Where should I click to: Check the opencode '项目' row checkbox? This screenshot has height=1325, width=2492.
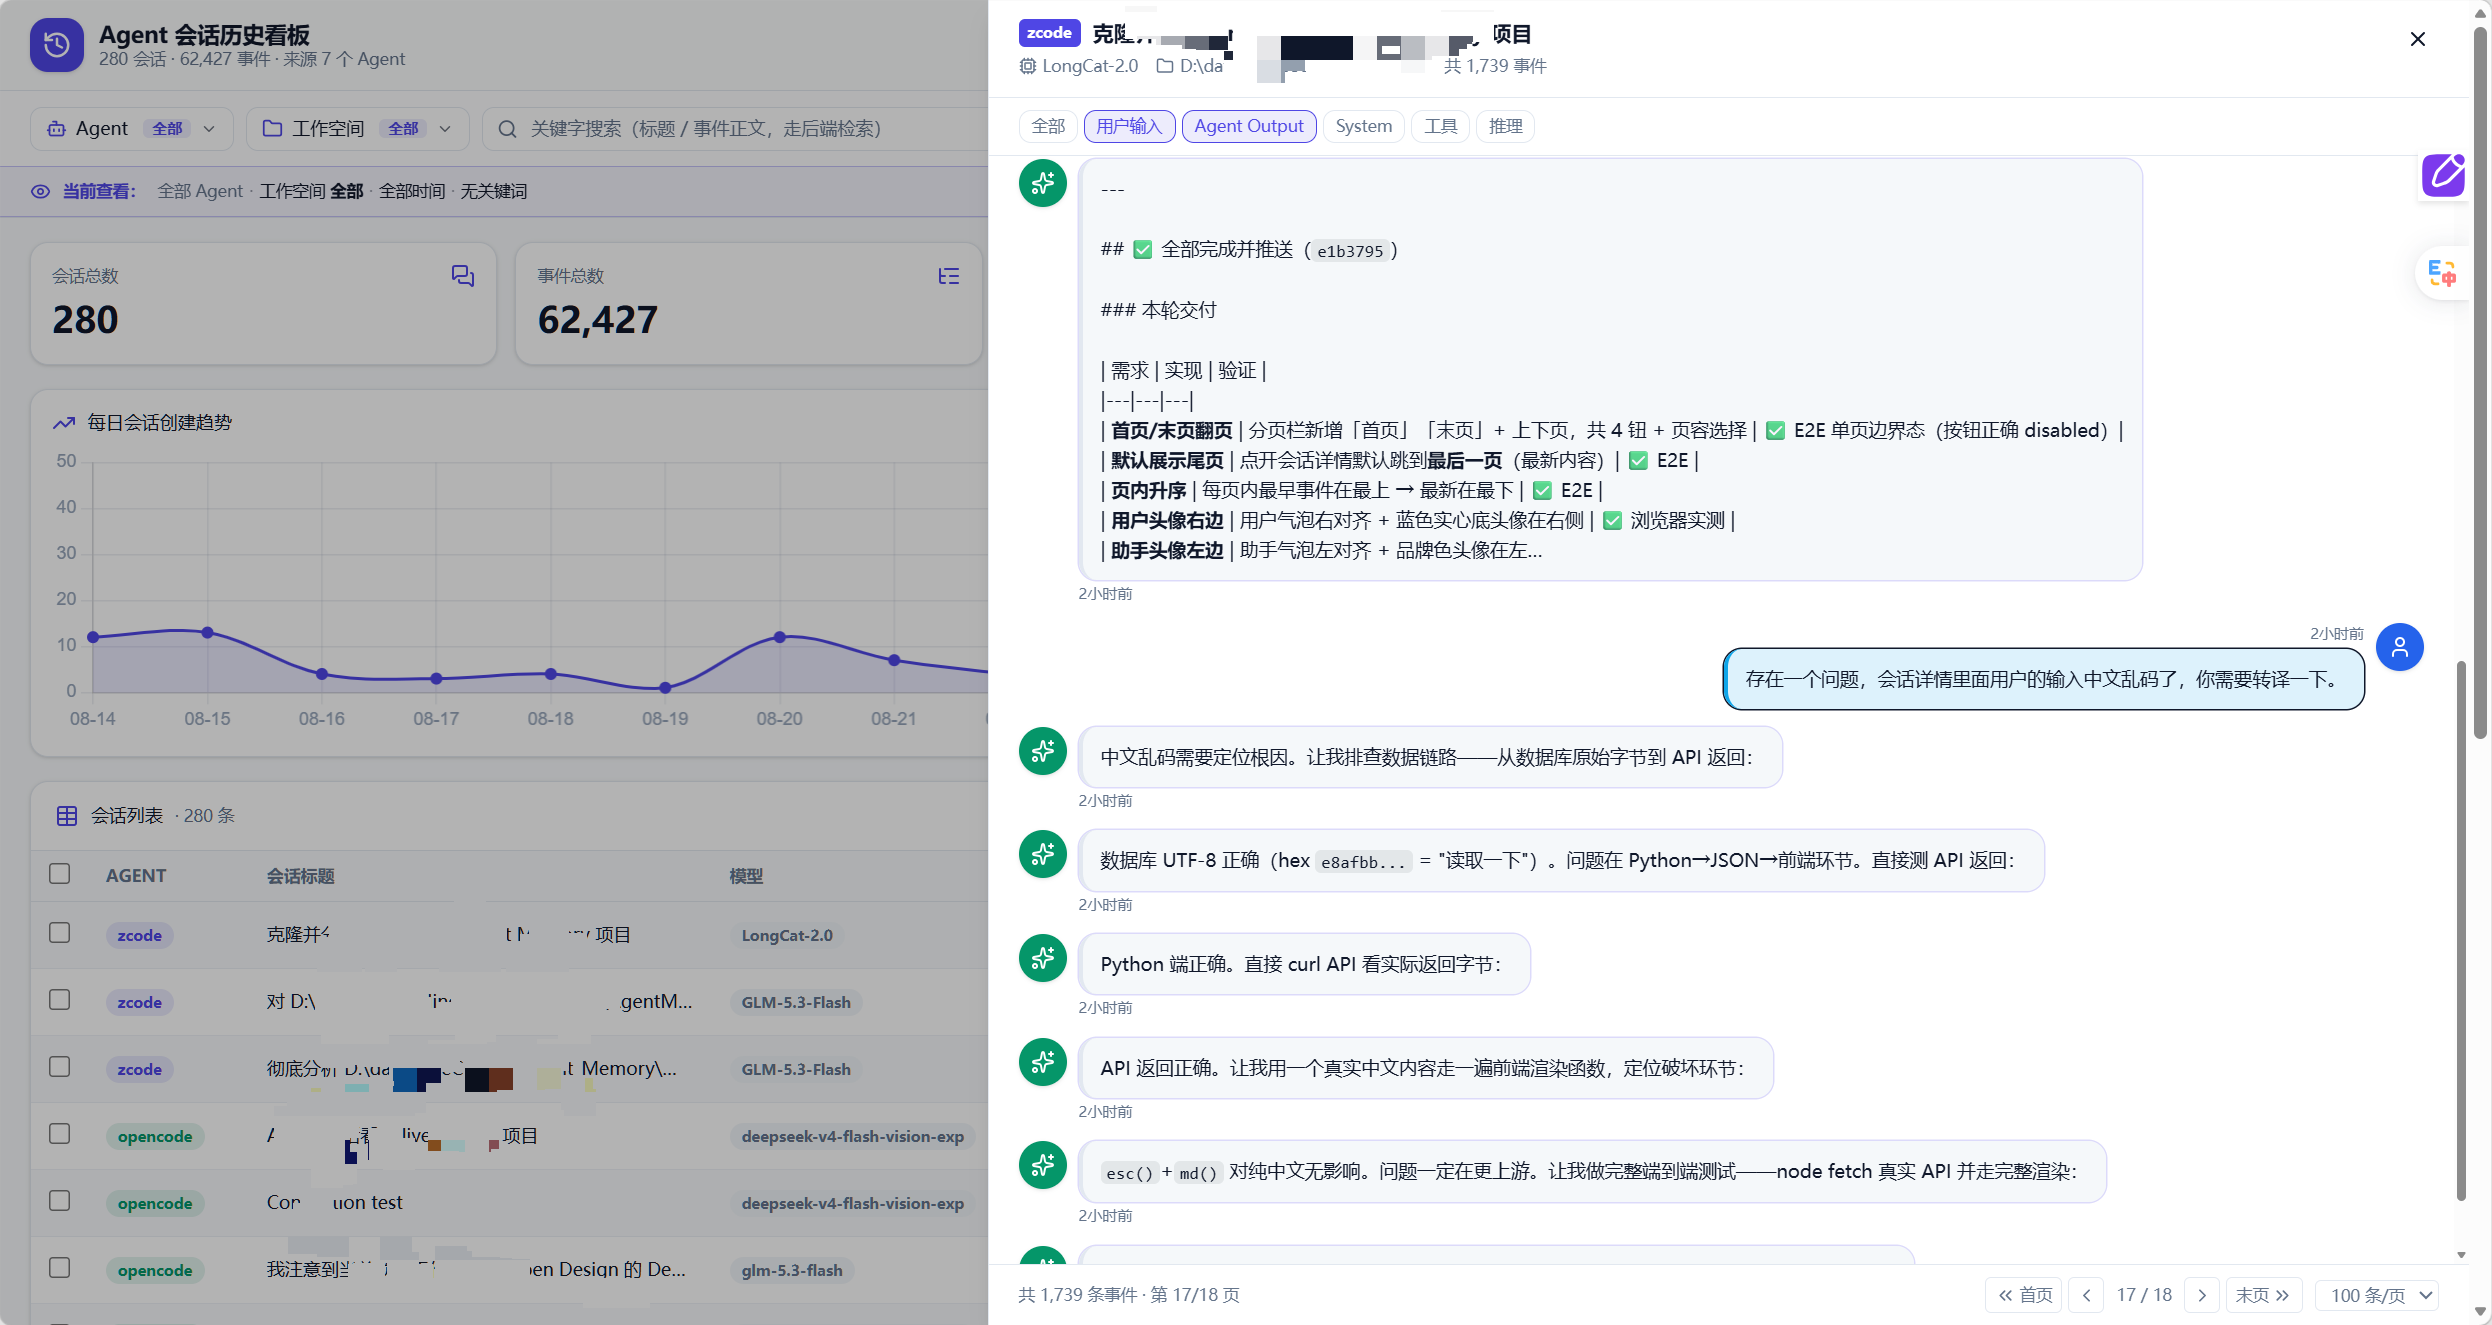pos(60,1134)
